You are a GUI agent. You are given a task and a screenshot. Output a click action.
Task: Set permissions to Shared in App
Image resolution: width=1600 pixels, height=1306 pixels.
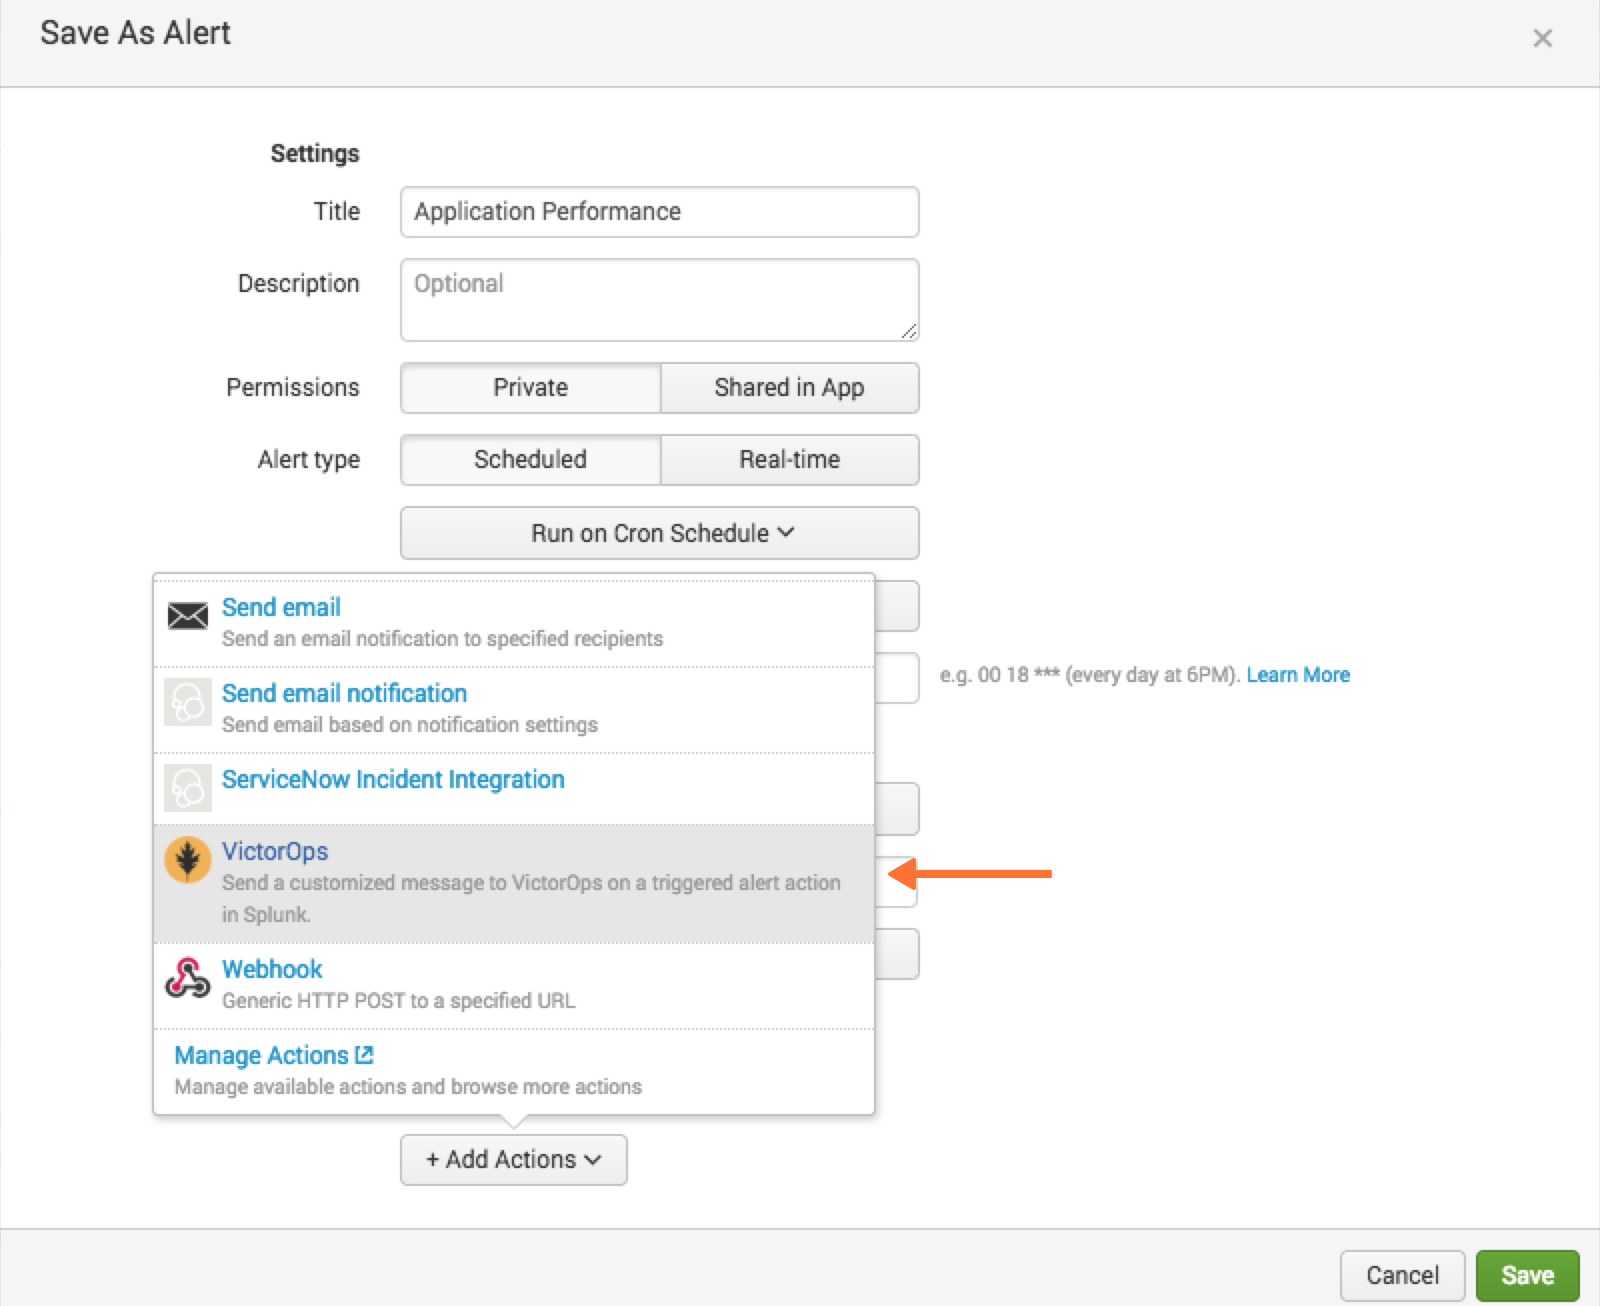pos(789,388)
